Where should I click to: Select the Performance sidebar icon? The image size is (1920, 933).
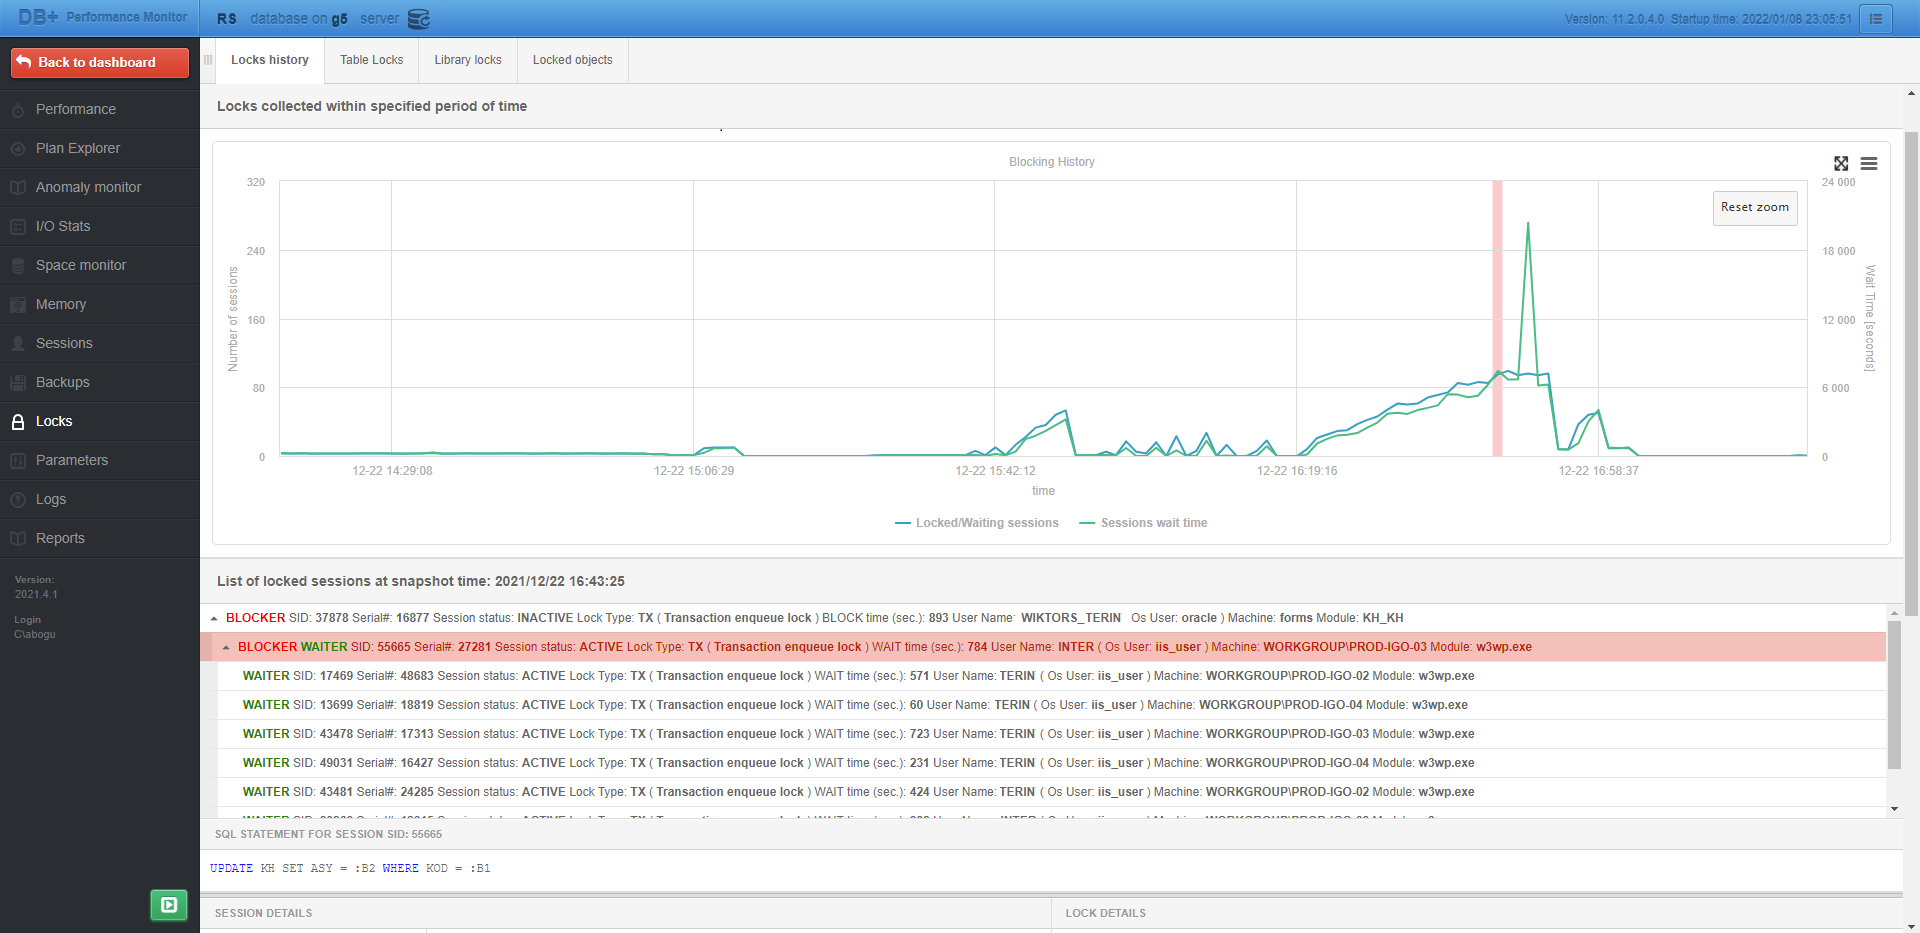click(x=16, y=109)
